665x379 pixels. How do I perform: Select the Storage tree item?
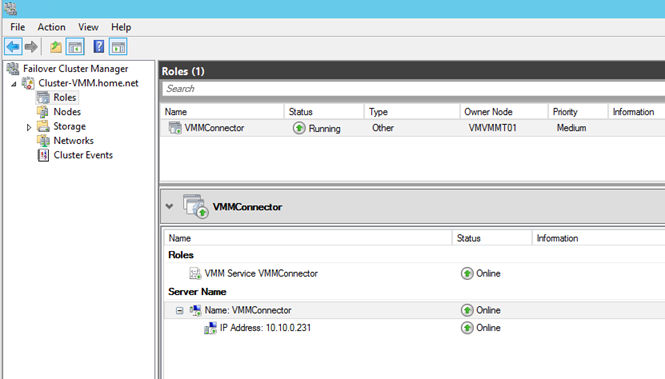point(70,126)
